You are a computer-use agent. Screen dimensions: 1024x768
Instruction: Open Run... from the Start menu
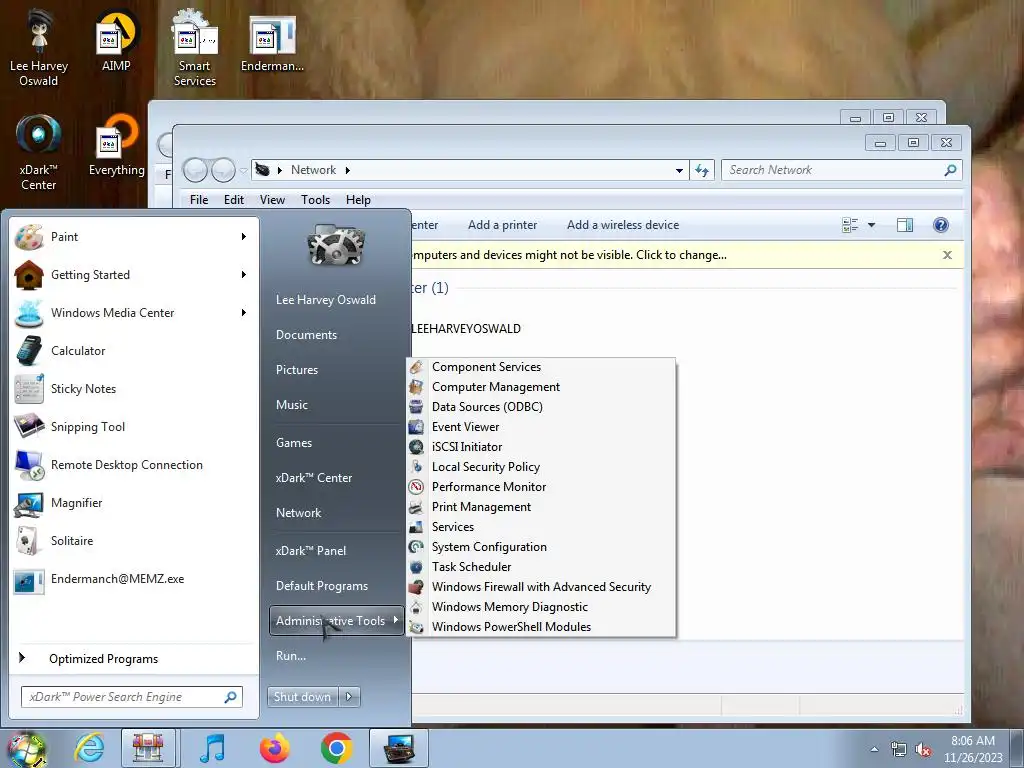pyautogui.click(x=291, y=656)
